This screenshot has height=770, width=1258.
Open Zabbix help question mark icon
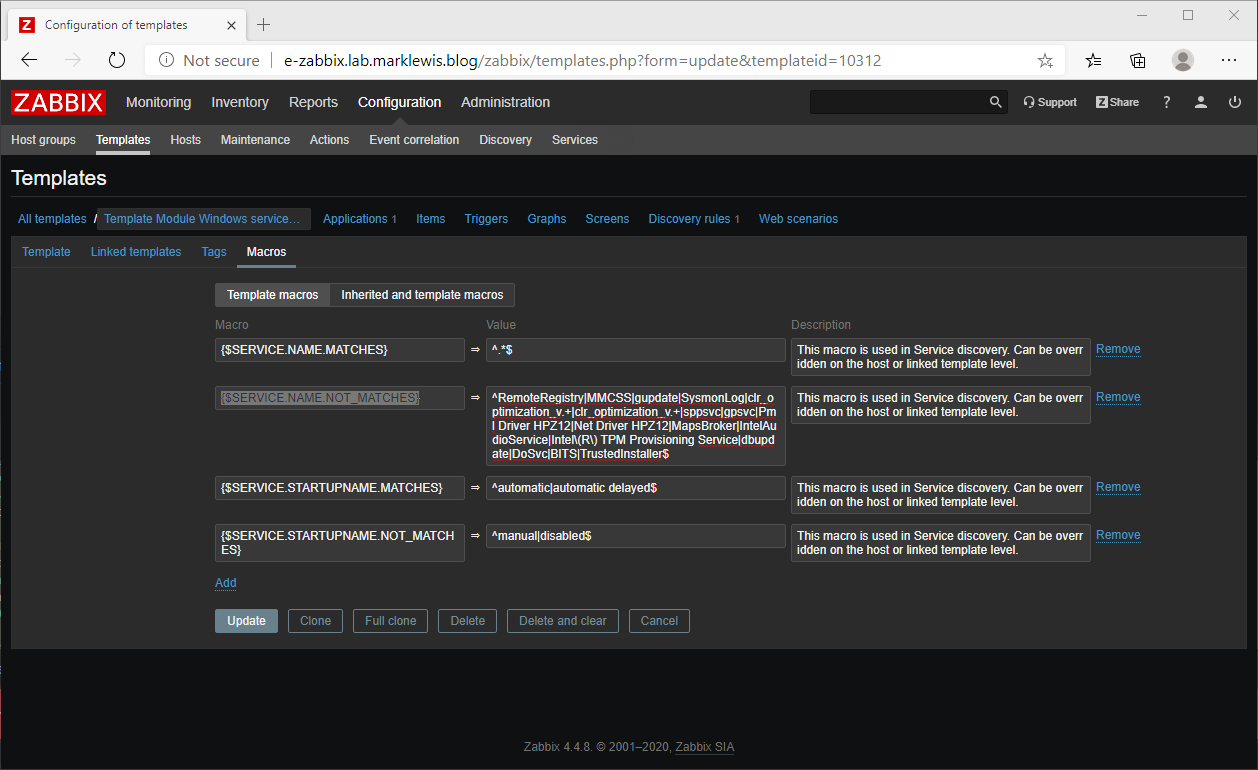coord(1166,102)
